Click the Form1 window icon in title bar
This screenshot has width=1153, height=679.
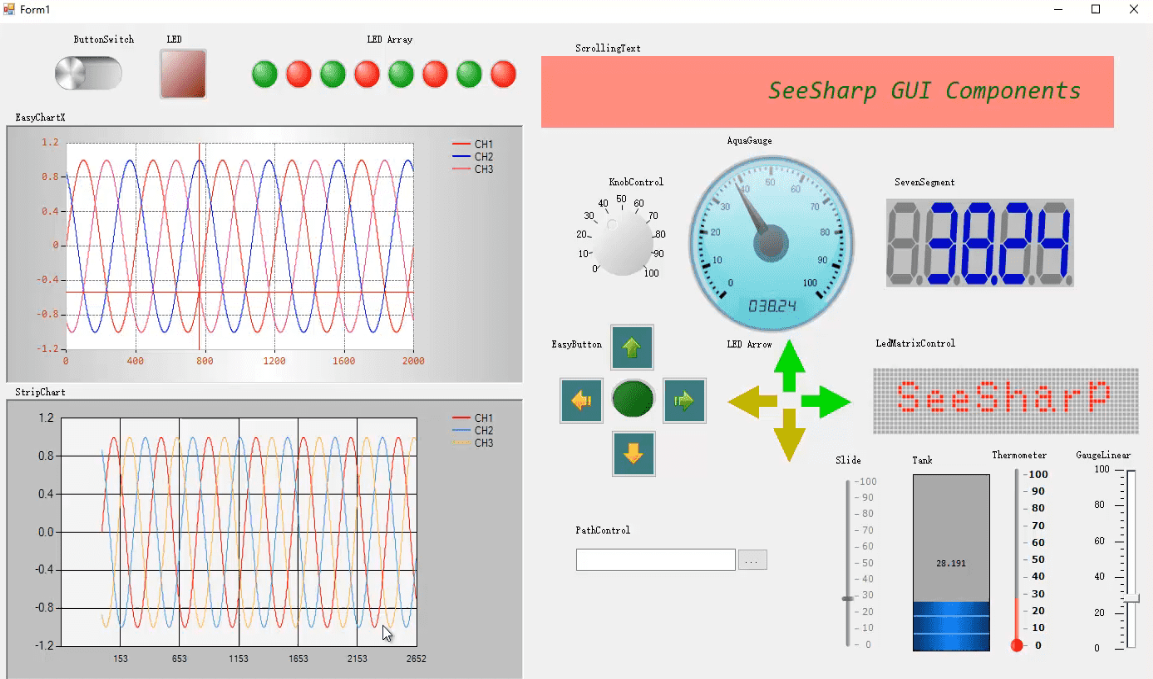point(10,9)
